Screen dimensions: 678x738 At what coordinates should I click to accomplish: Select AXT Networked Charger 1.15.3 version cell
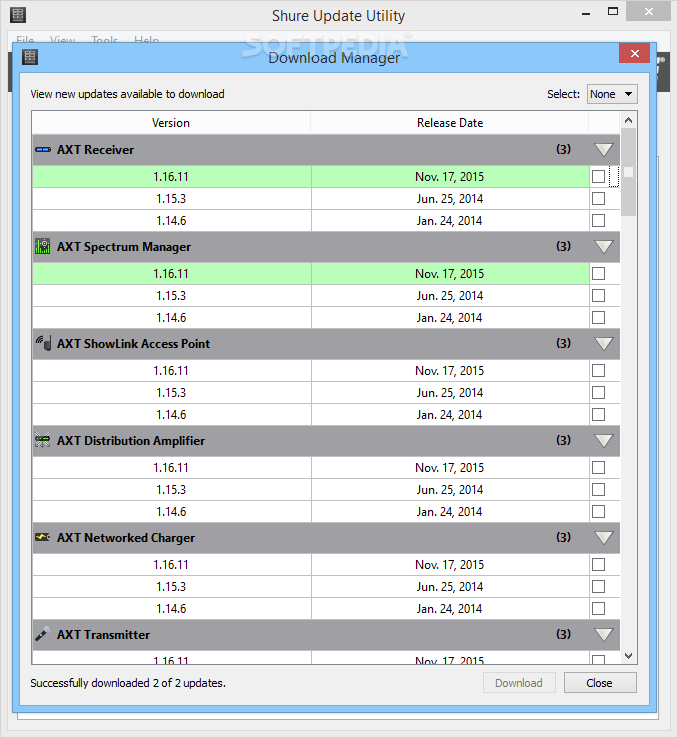pos(171,586)
